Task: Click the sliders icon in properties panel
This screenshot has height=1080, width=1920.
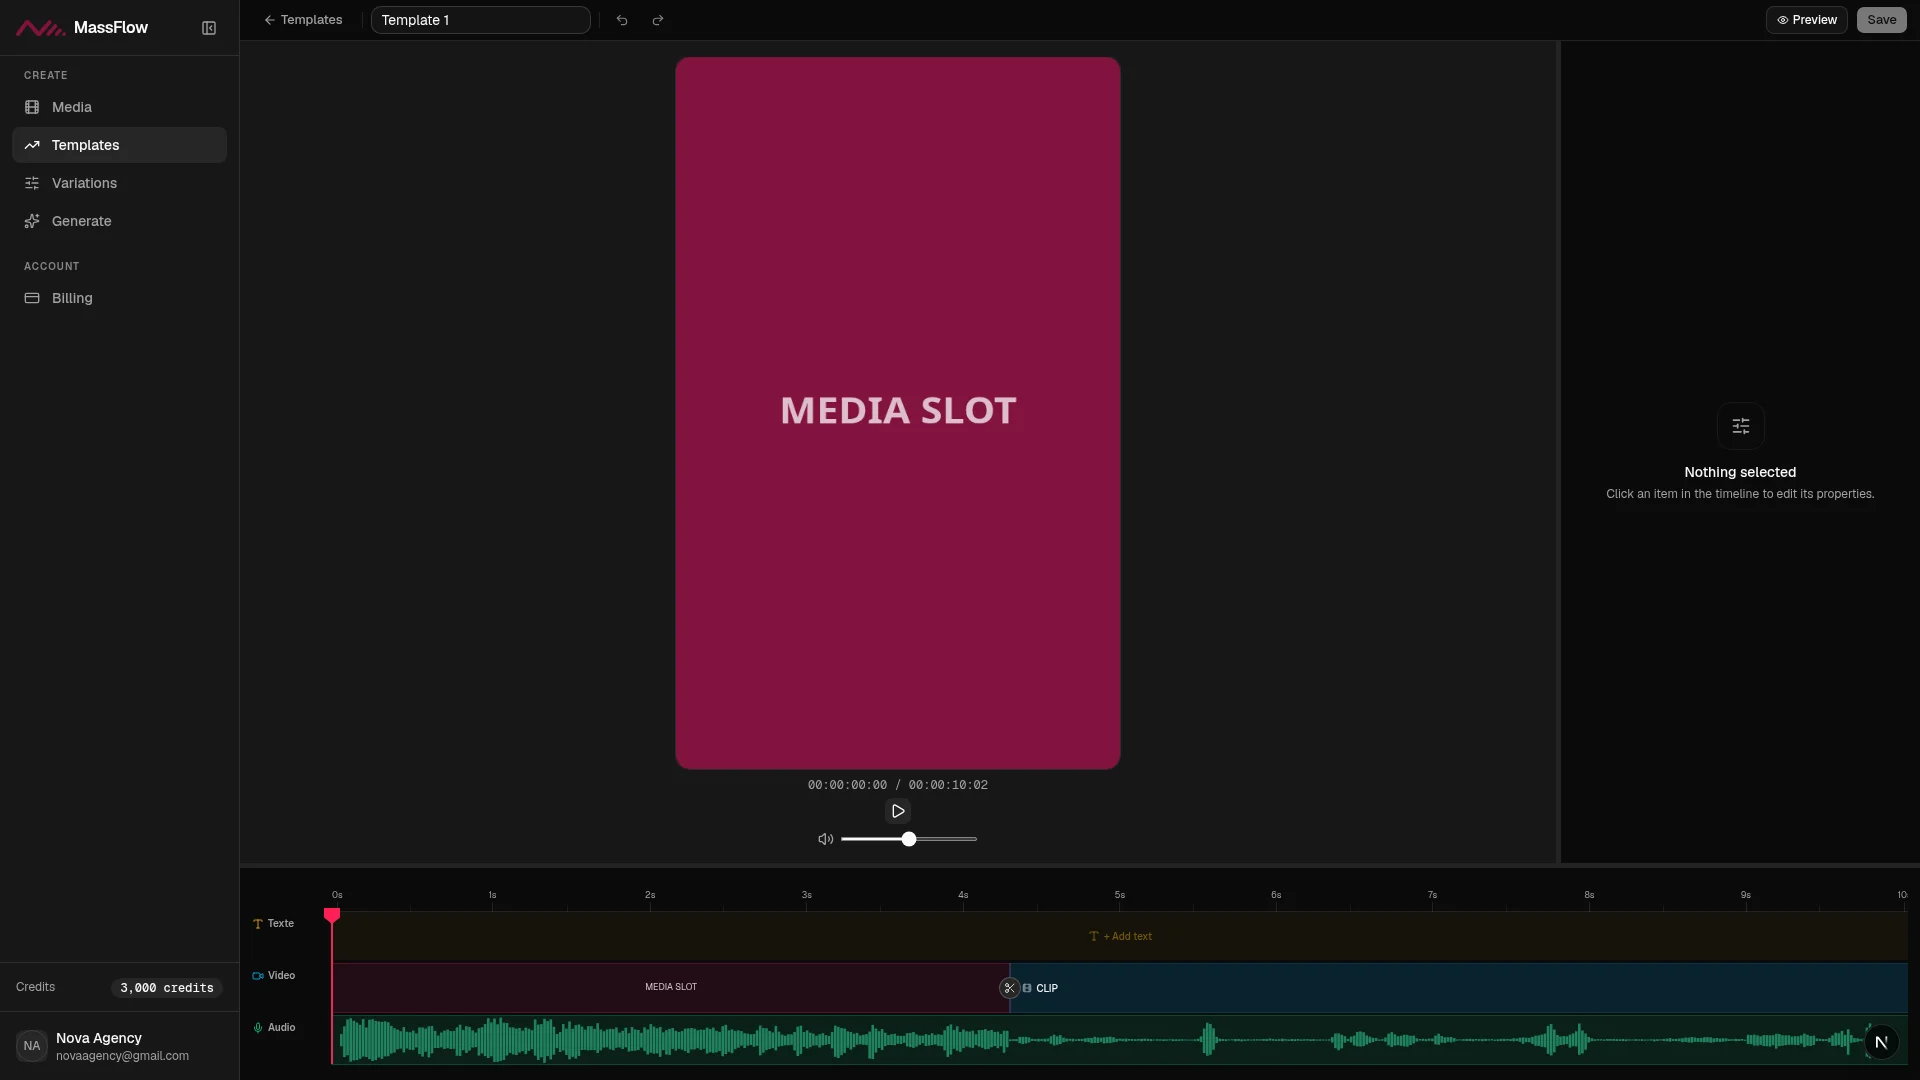Action: click(x=1741, y=426)
